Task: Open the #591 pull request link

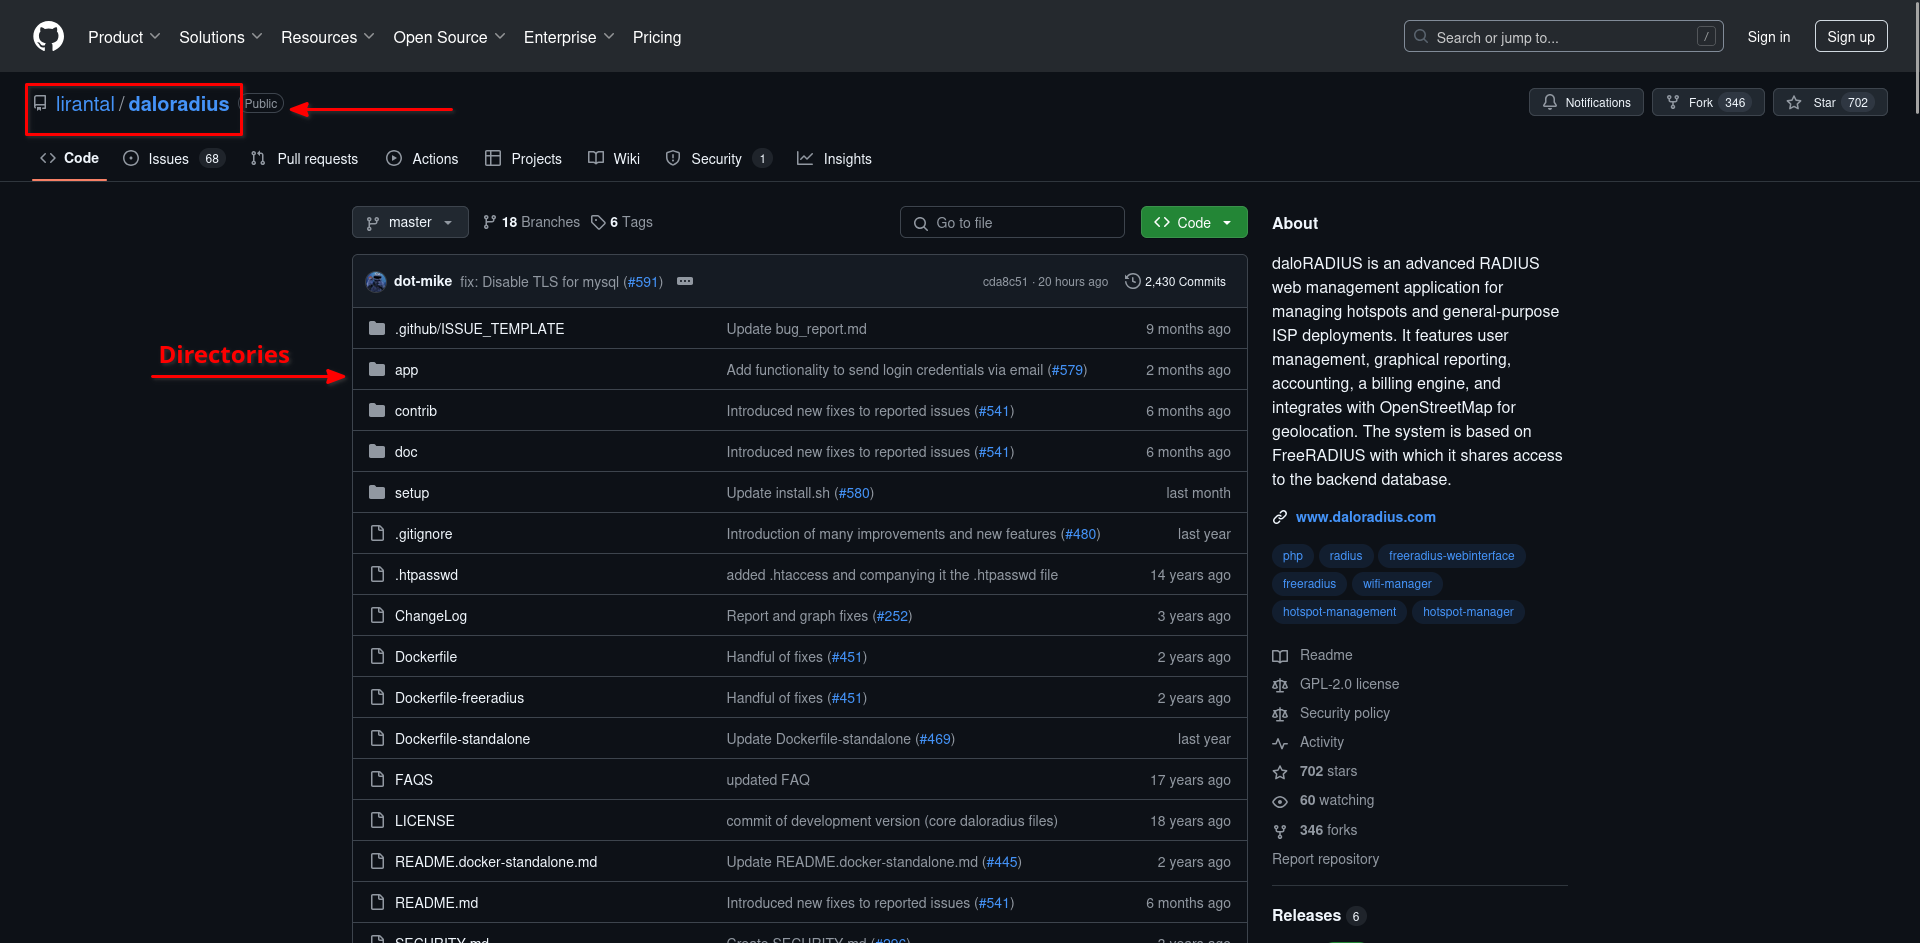Action: click(x=643, y=282)
